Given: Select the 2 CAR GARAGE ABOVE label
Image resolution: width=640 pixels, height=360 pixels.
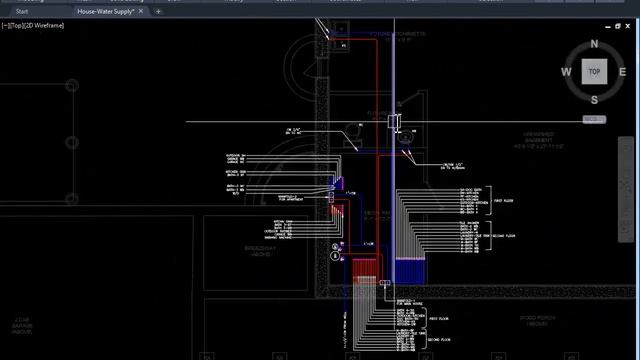Looking at the screenshot, I should (x=22, y=326).
